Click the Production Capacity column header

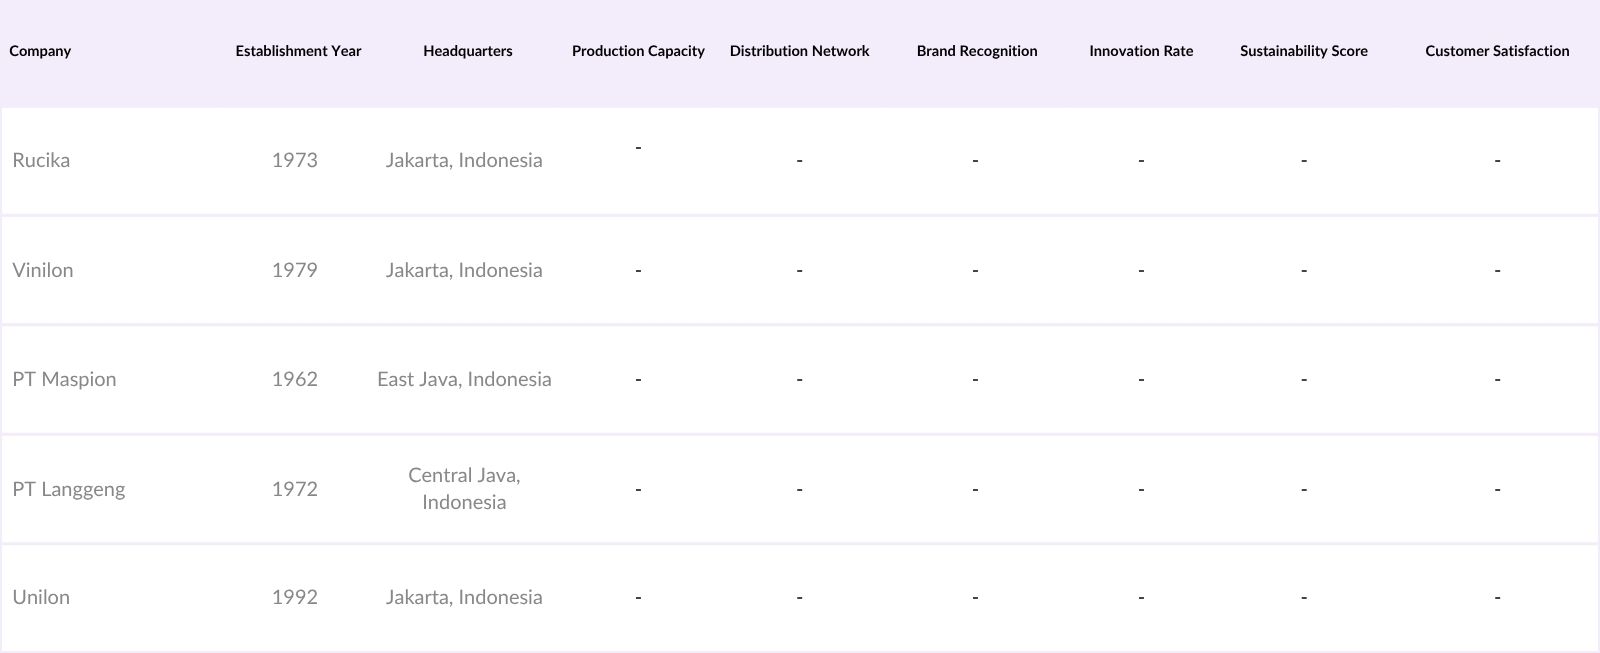pos(638,51)
